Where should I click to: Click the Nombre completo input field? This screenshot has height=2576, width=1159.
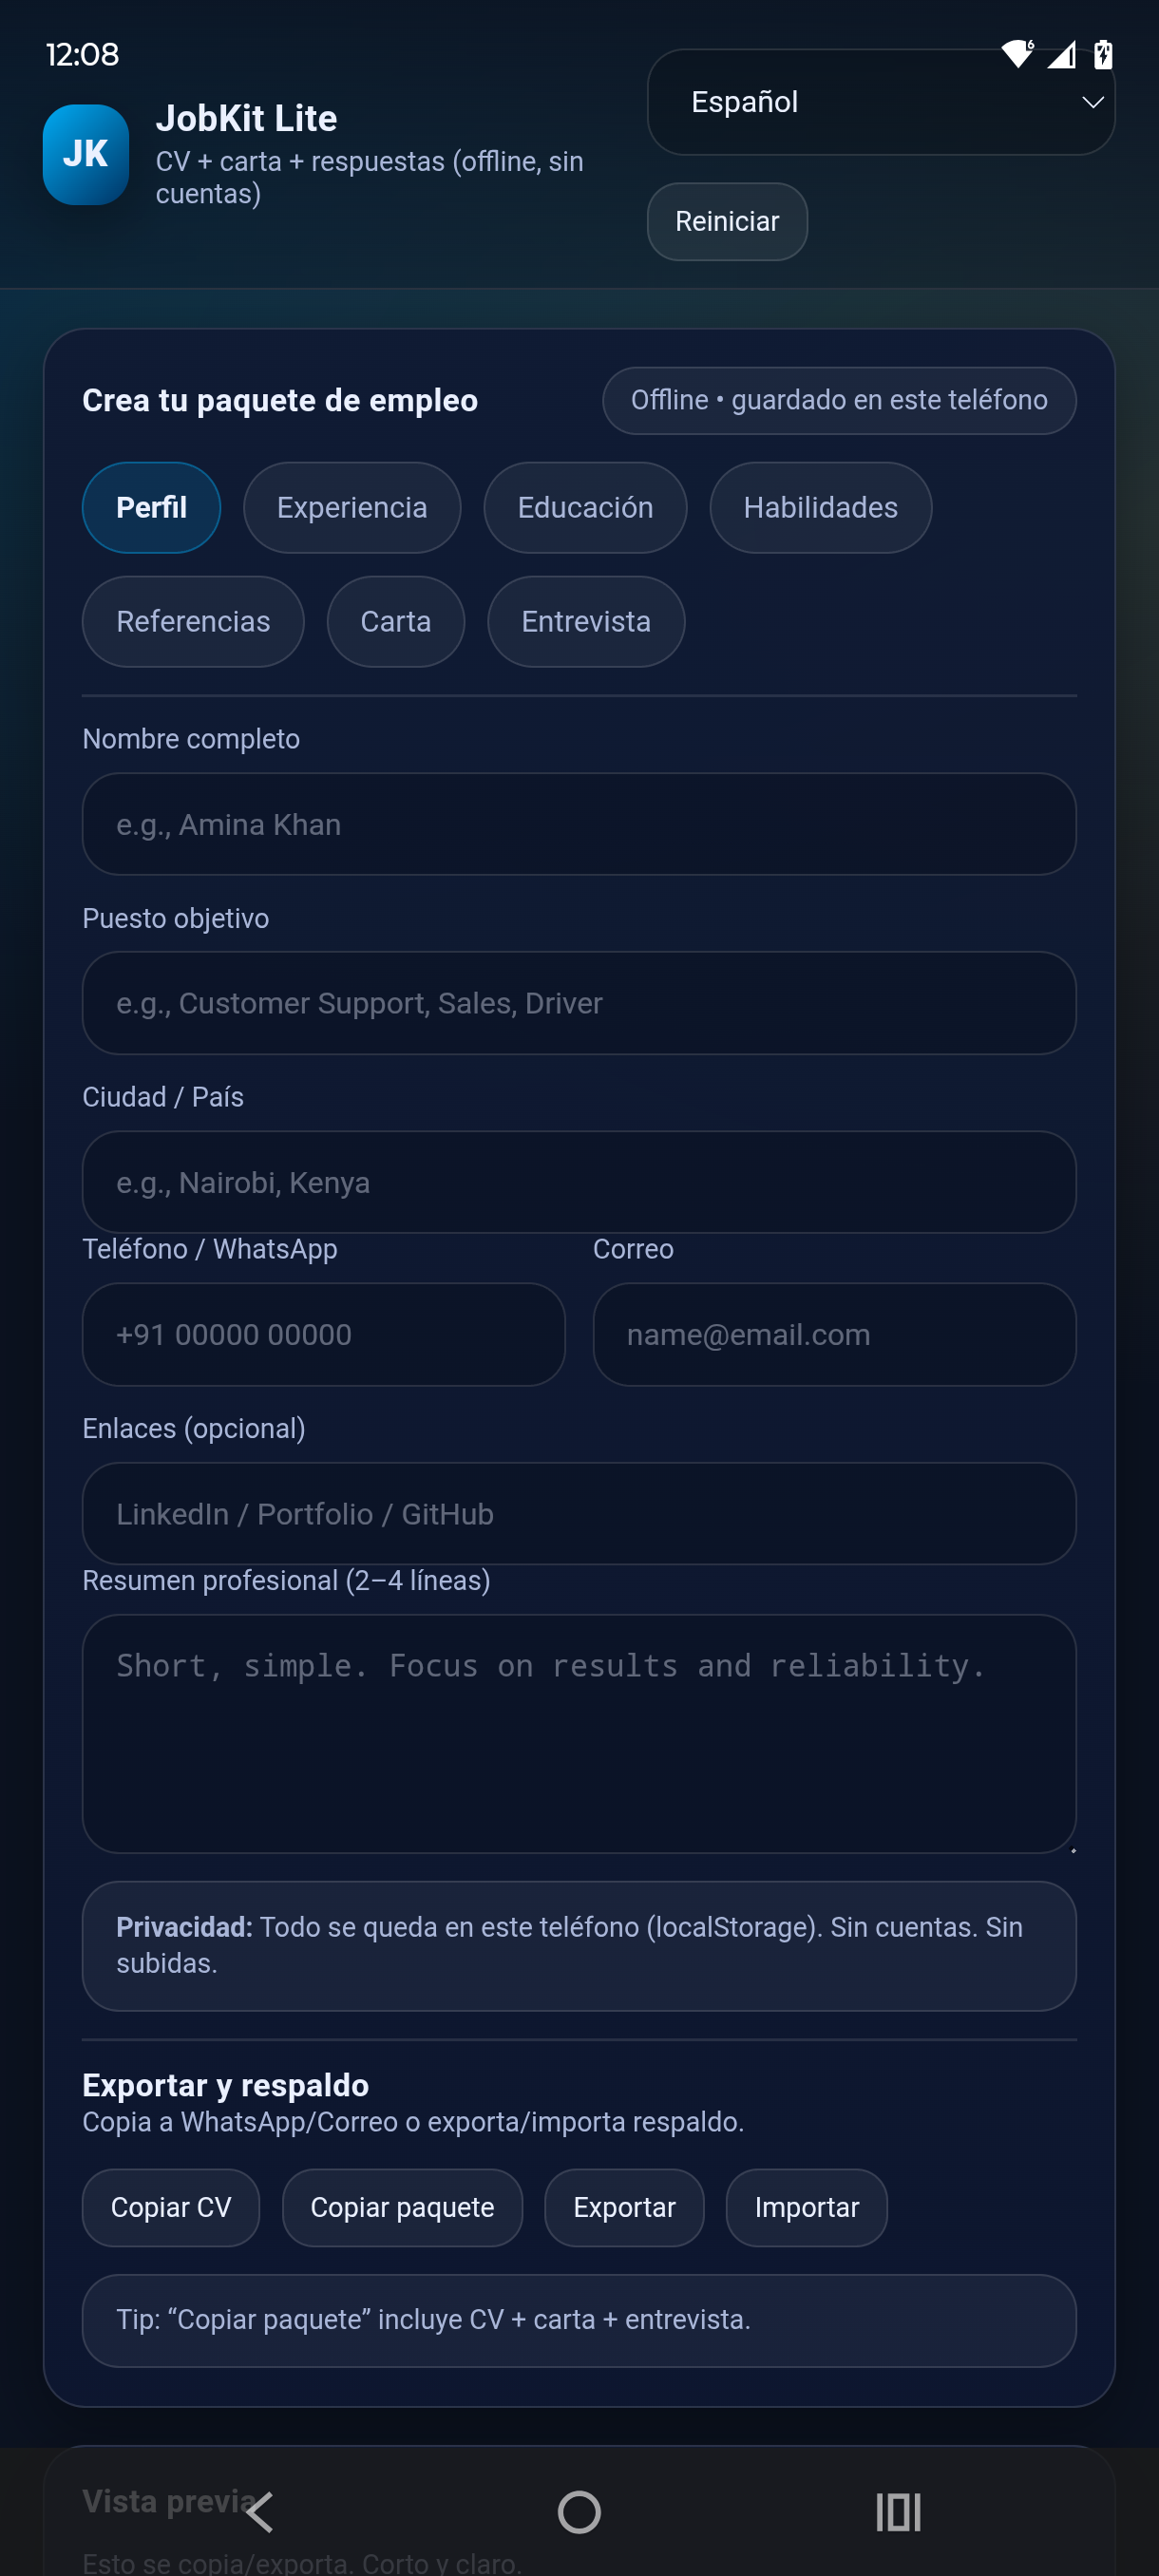click(x=578, y=824)
